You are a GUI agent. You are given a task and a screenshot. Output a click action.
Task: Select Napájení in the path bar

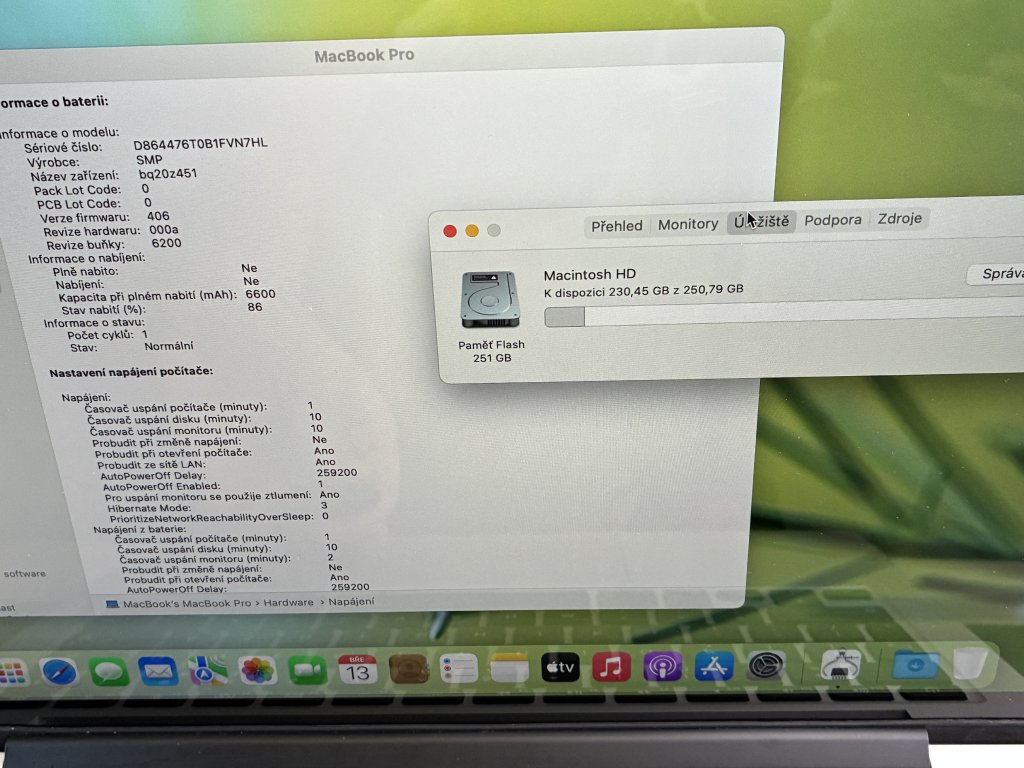click(x=351, y=601)
